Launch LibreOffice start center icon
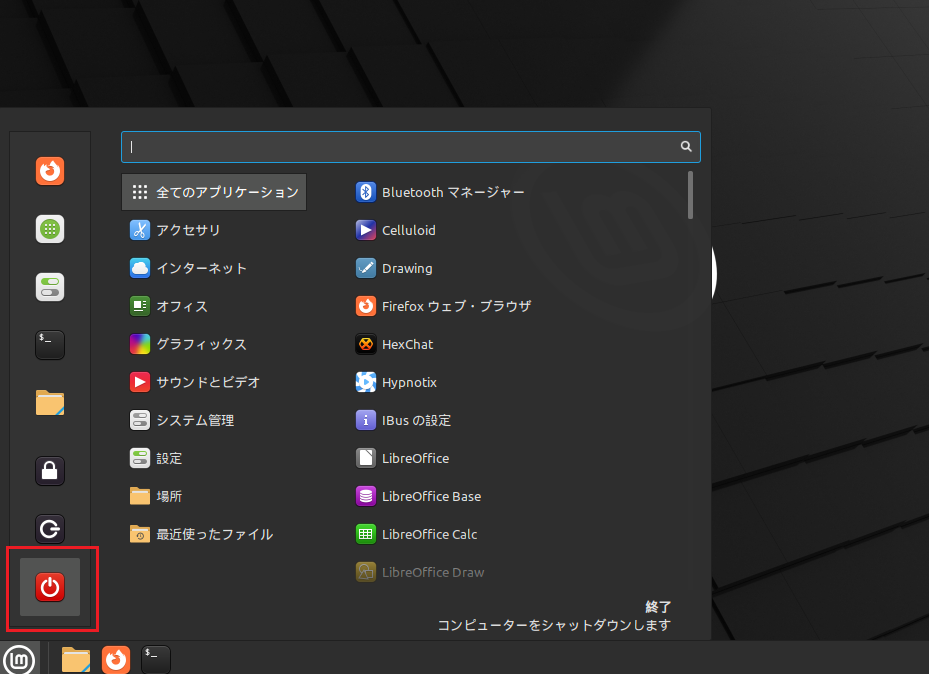This screenshot has height=674, width=929. [x=366, y=458]
